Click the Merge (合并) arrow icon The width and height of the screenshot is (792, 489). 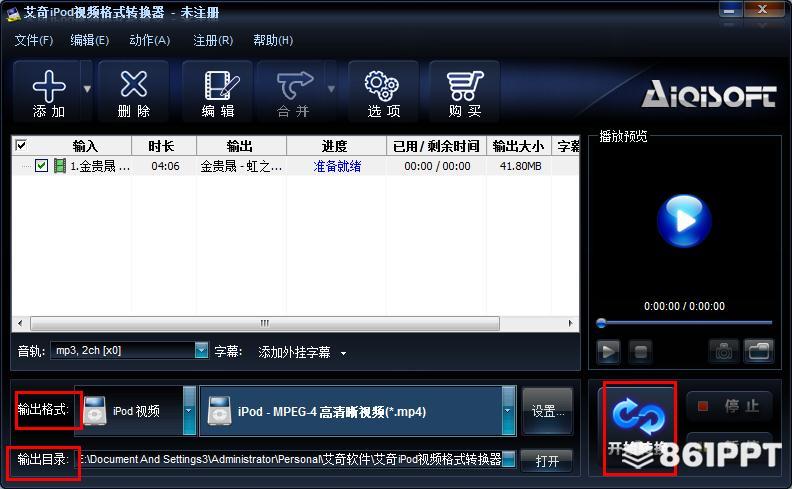[295, 85]
